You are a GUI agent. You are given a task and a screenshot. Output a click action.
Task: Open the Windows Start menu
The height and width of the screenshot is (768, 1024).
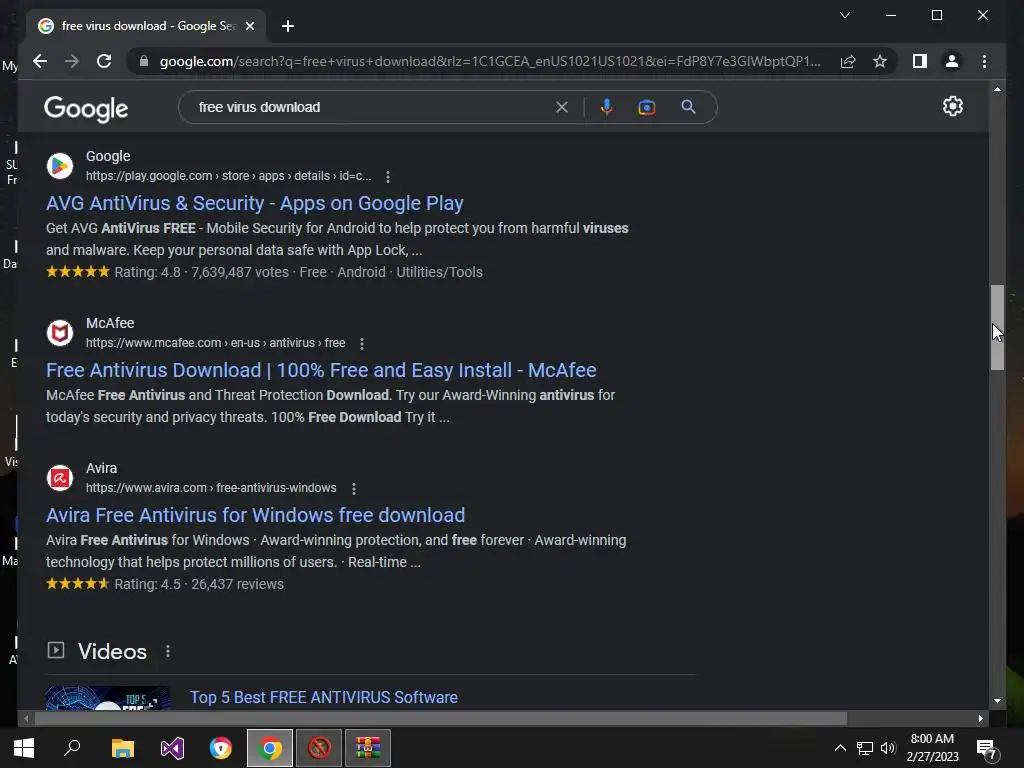pyautogui.click(x=24, y=748)
